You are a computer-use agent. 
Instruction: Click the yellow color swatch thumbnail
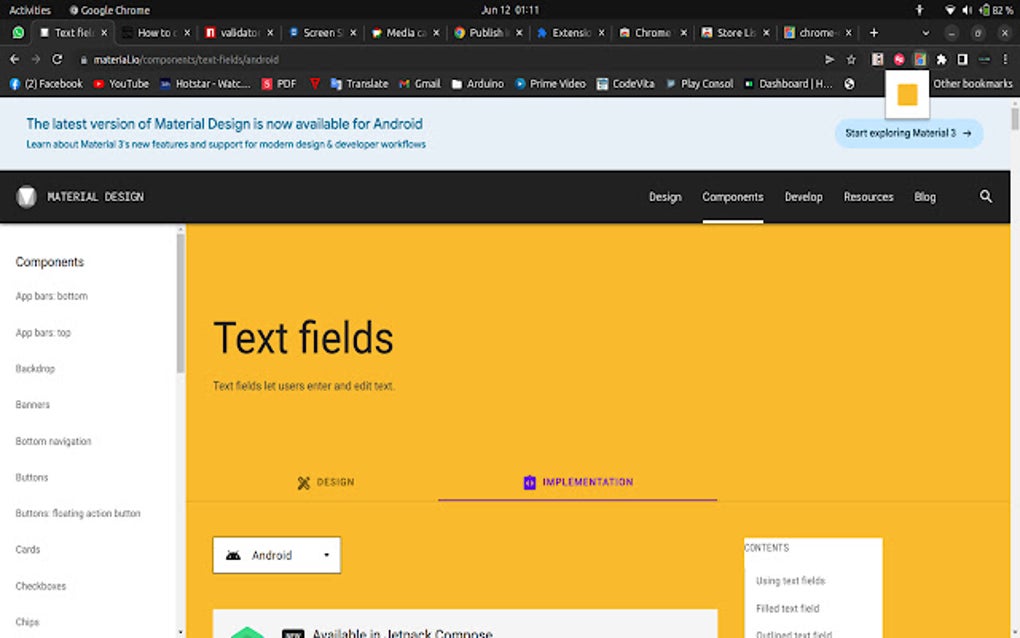click(x=907, y=95)
